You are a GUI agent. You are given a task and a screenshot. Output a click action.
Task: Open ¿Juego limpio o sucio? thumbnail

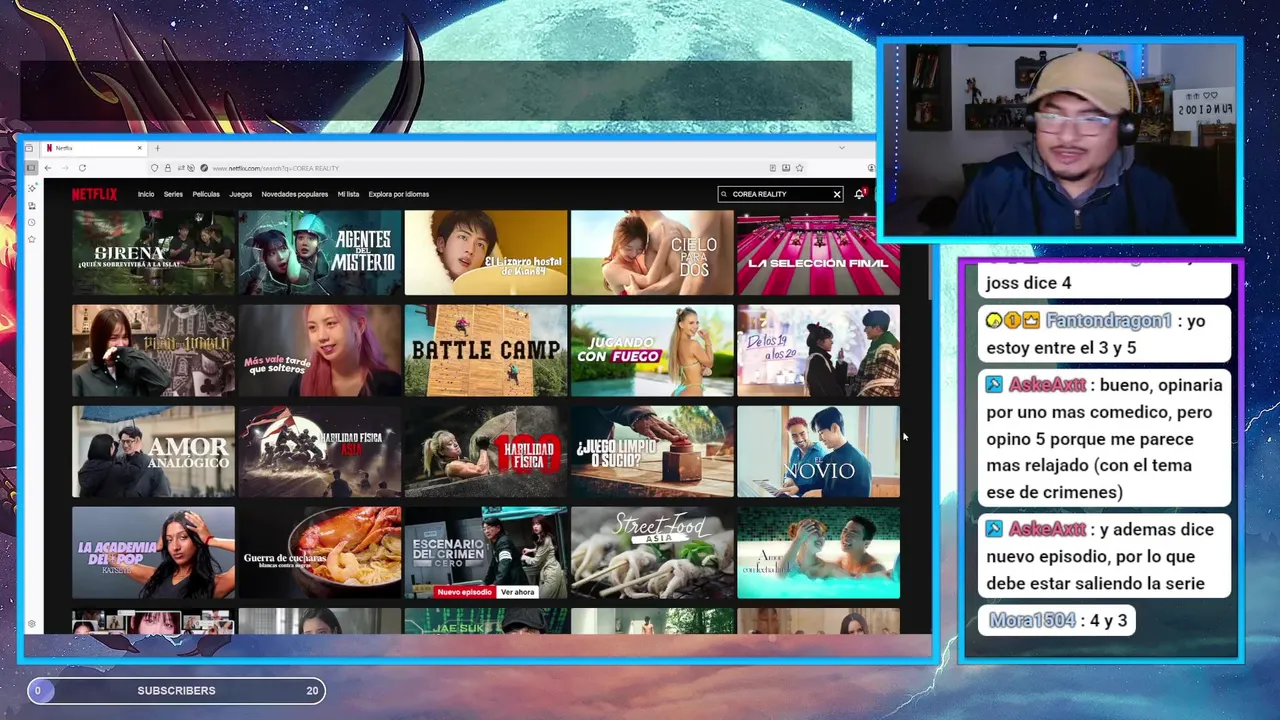coord(652,451)
